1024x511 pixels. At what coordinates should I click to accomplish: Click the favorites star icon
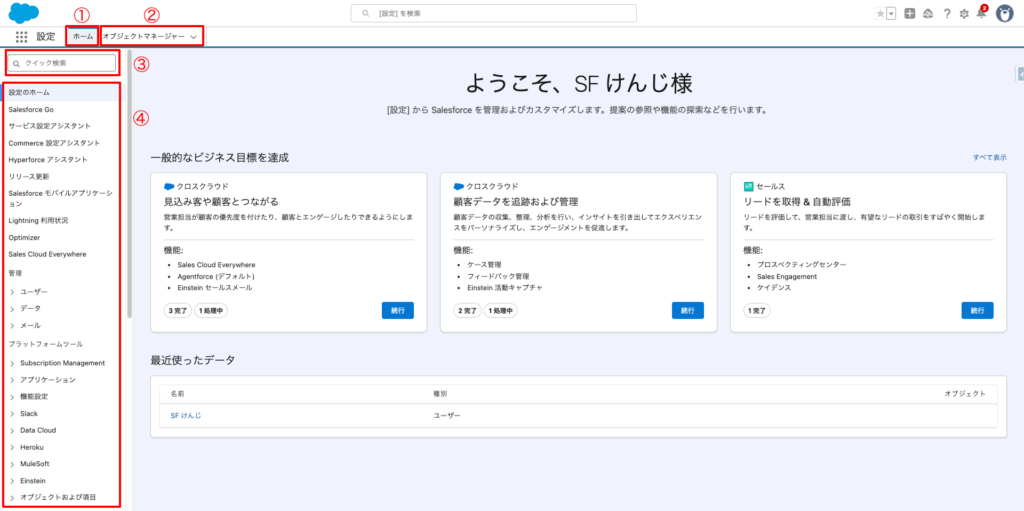(879, 14)
